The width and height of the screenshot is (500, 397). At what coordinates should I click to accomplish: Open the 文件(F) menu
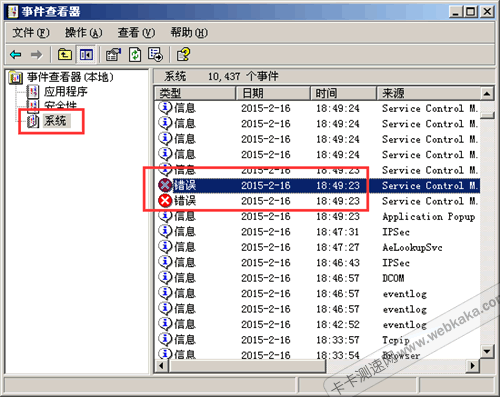click(x=31, y=33)
